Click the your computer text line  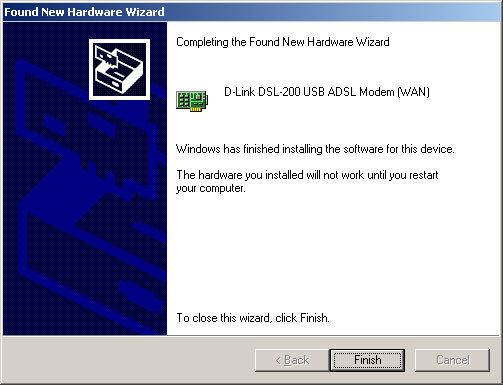click(x=211, y=189)
